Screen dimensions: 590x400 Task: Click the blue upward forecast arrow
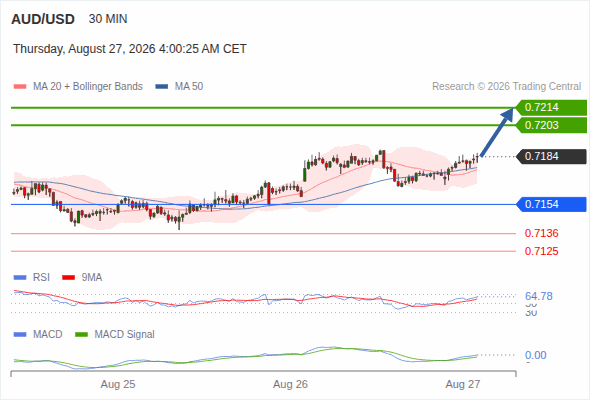496,132
